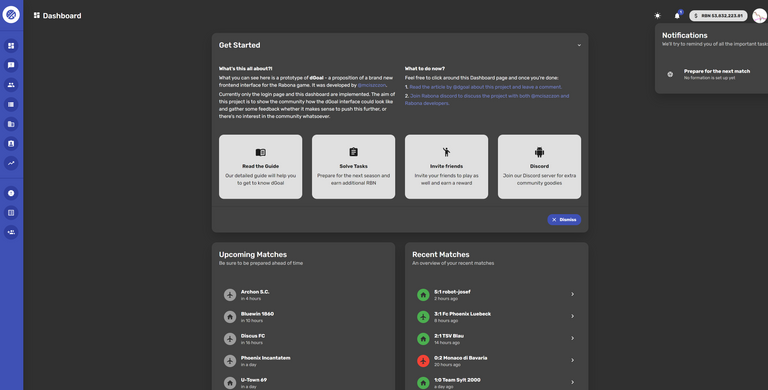Open the list table icon in the sidebar

pos(11,104)
